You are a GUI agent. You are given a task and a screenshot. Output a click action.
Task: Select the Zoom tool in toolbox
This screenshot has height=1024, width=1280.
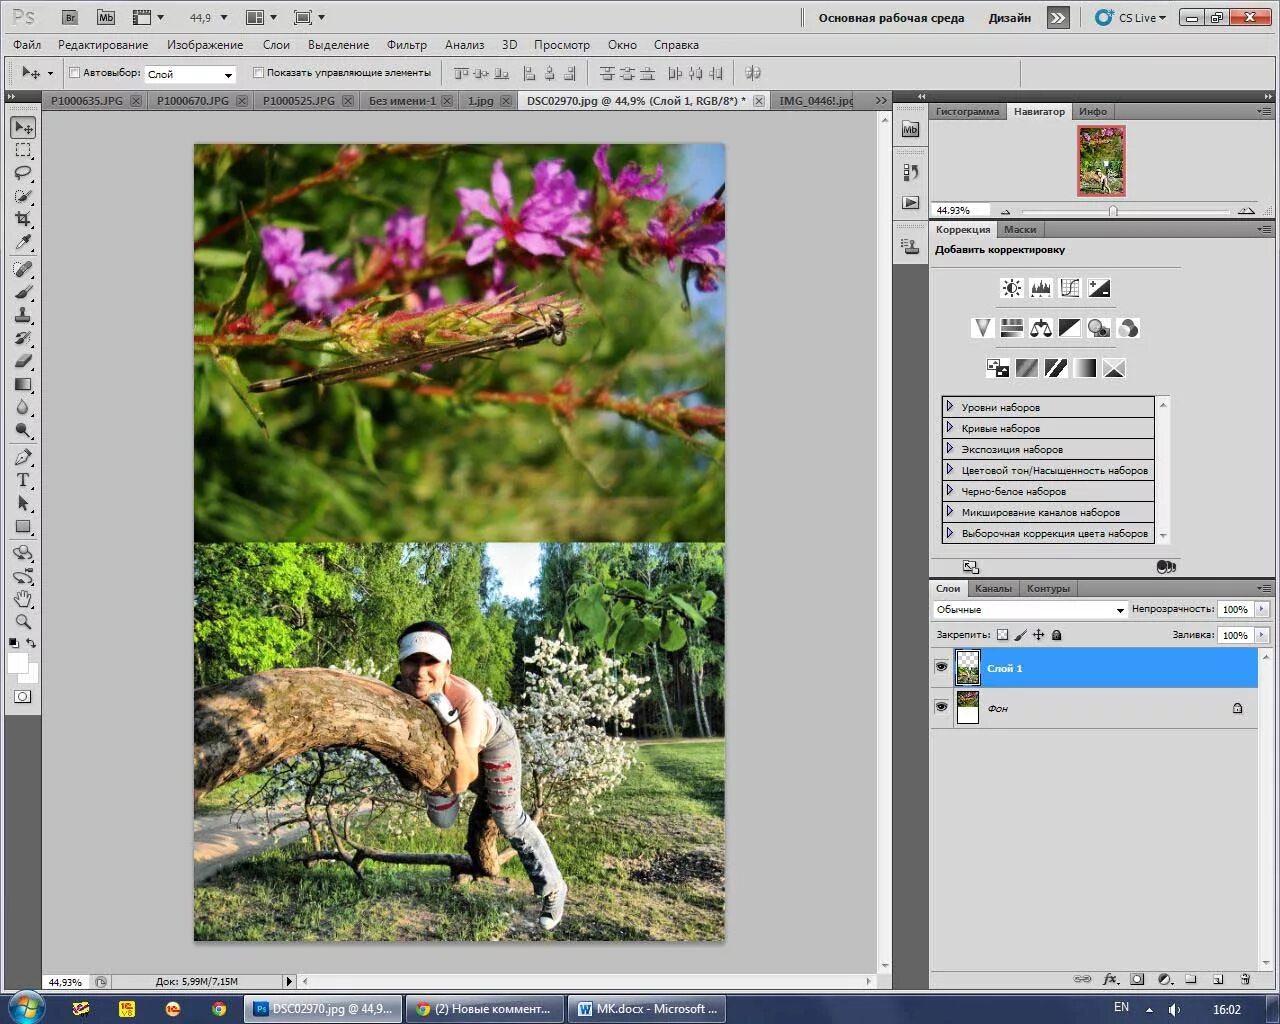pyautogui.click(x=23, y=622)
